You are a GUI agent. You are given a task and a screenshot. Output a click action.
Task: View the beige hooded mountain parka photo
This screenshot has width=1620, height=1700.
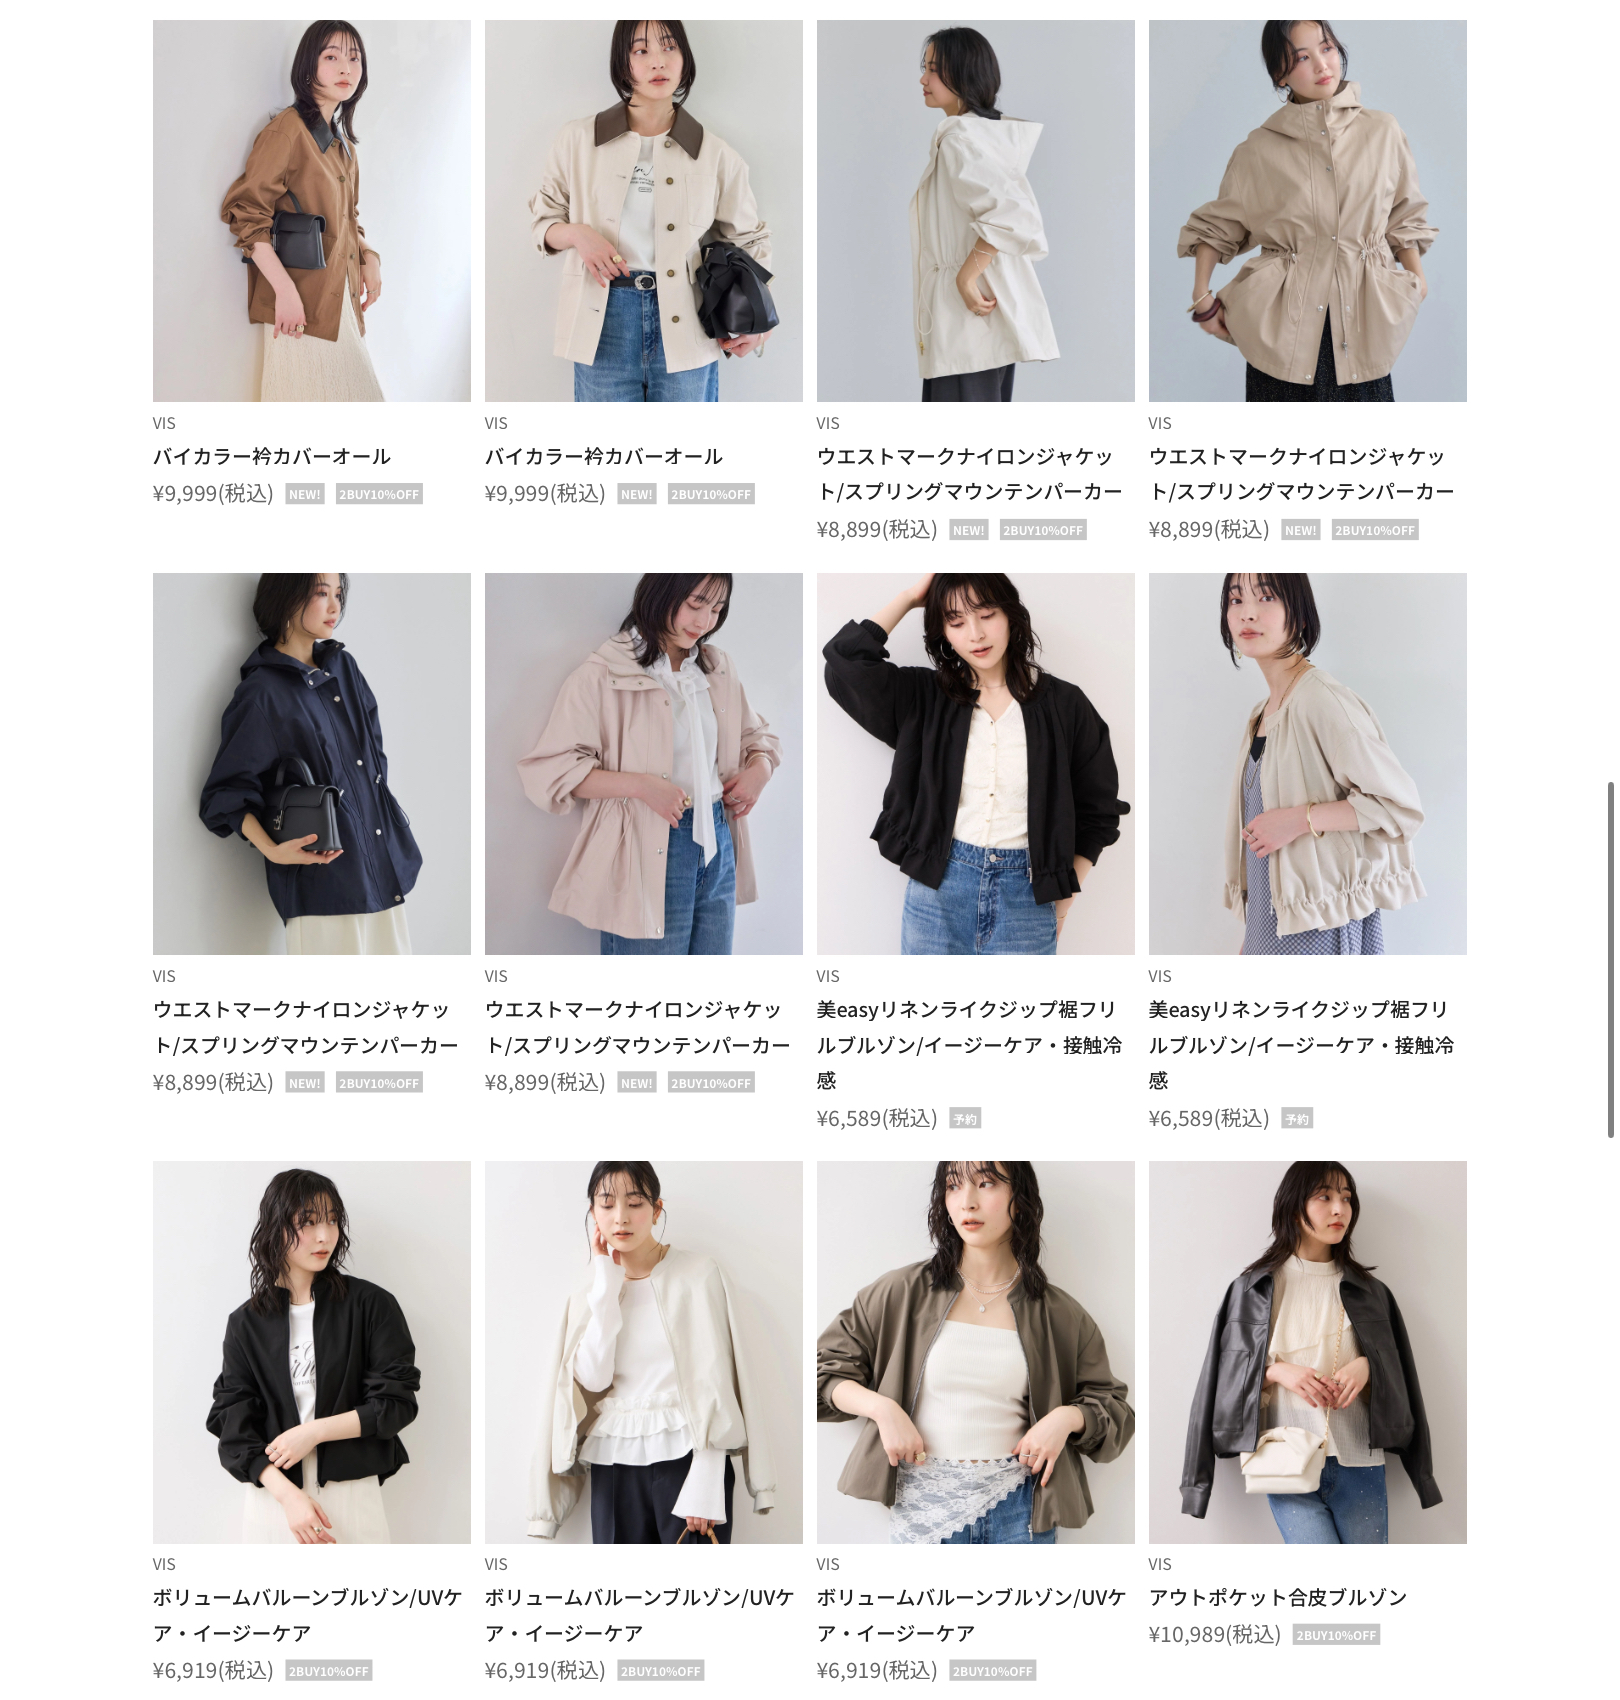coord(1307,211)
